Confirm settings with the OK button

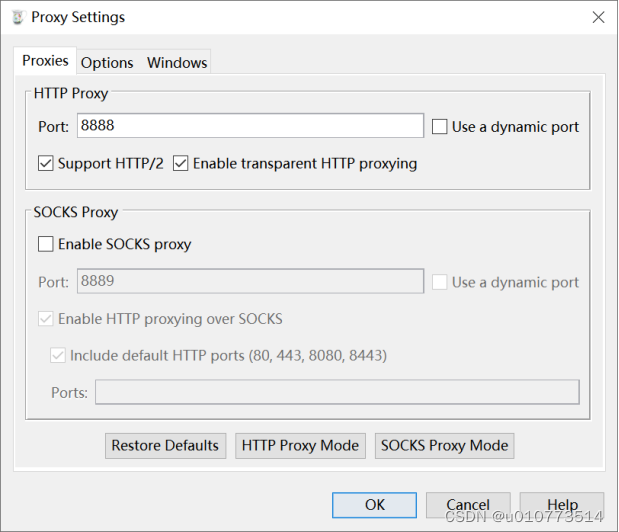pos(374,505)
